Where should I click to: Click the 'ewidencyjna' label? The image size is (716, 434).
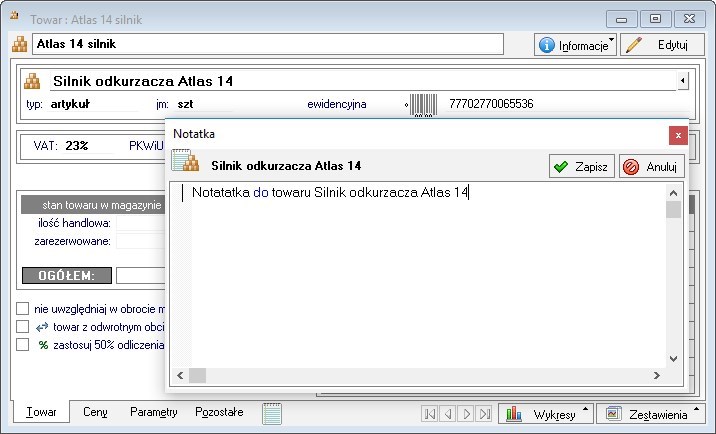click(x=337, y=104)
